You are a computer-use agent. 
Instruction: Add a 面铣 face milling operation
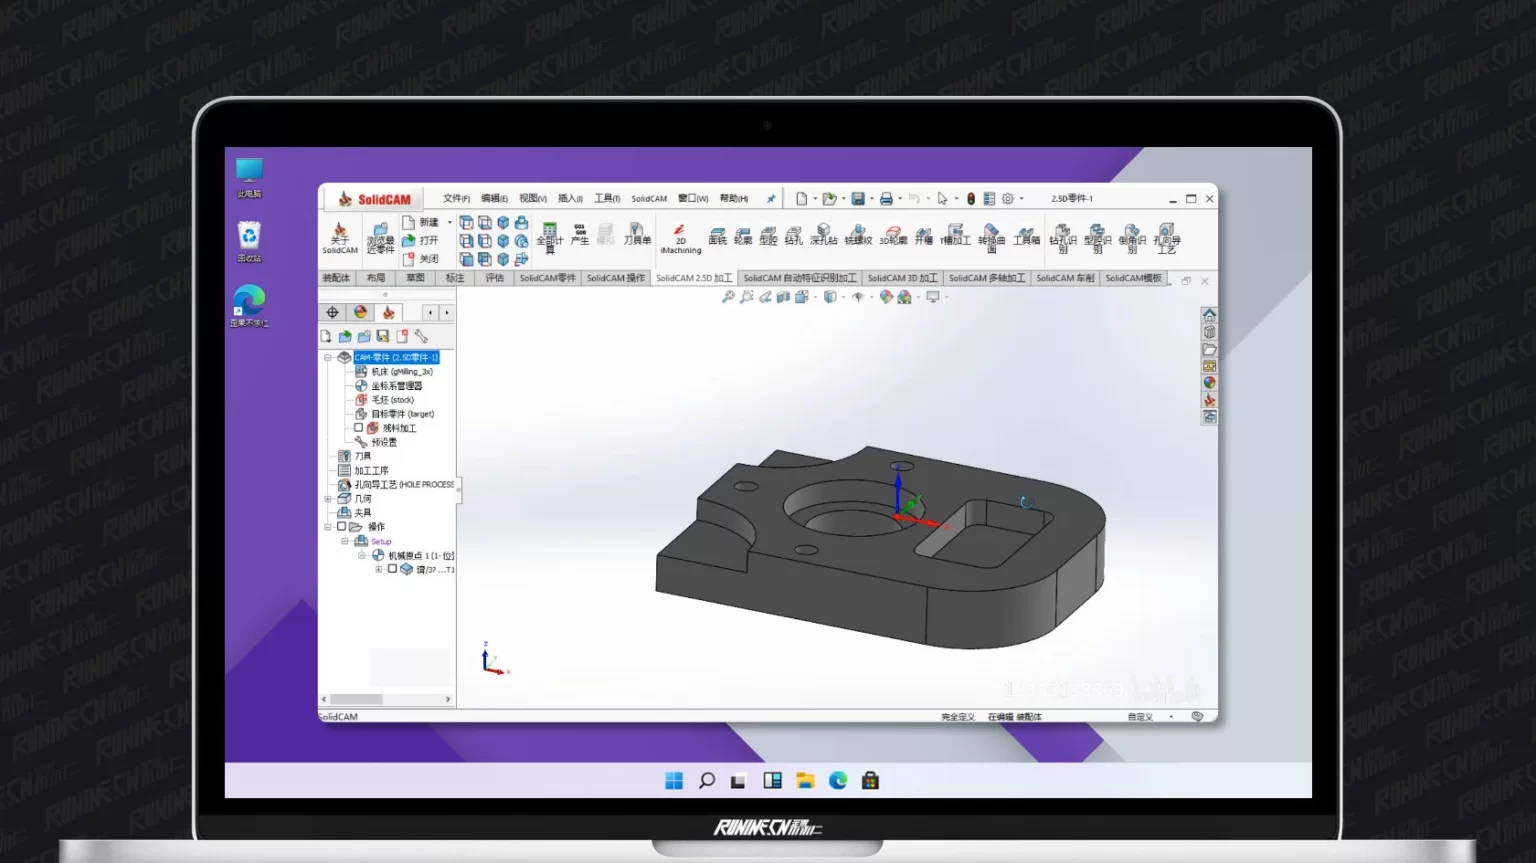tap(717, 235)
